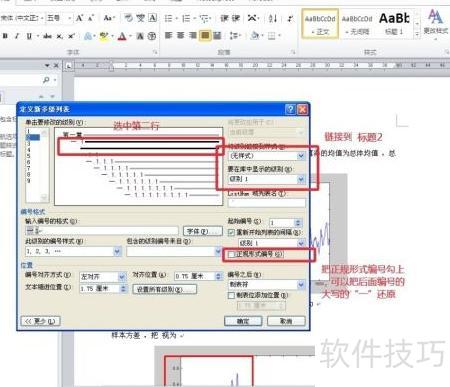This screenshot has width=450, height=387.
Task: Click the font color button
Action: 122,36
